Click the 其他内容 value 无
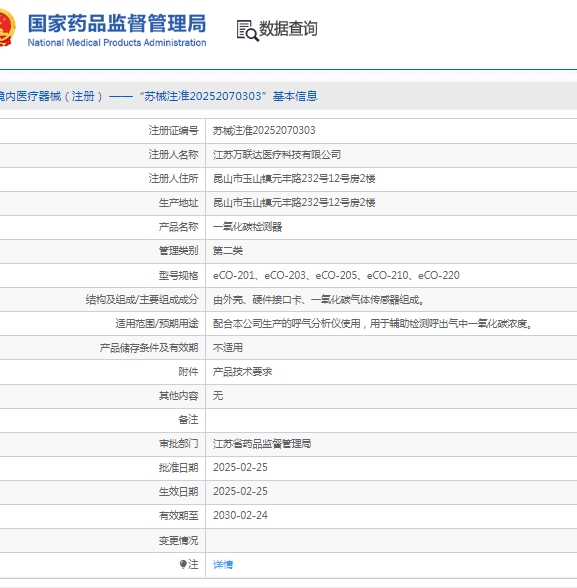The height and width of the screenshot is (588, 577). 218,396
